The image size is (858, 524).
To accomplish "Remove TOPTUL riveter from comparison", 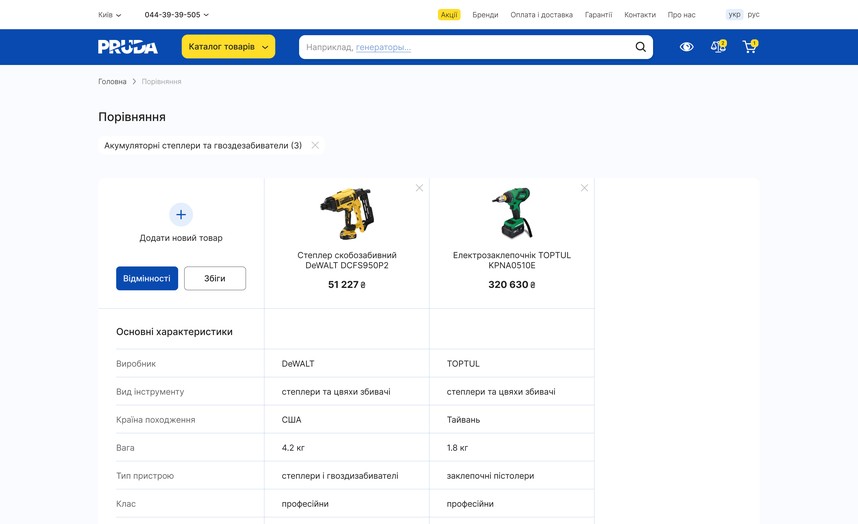I will coord(584,188).
